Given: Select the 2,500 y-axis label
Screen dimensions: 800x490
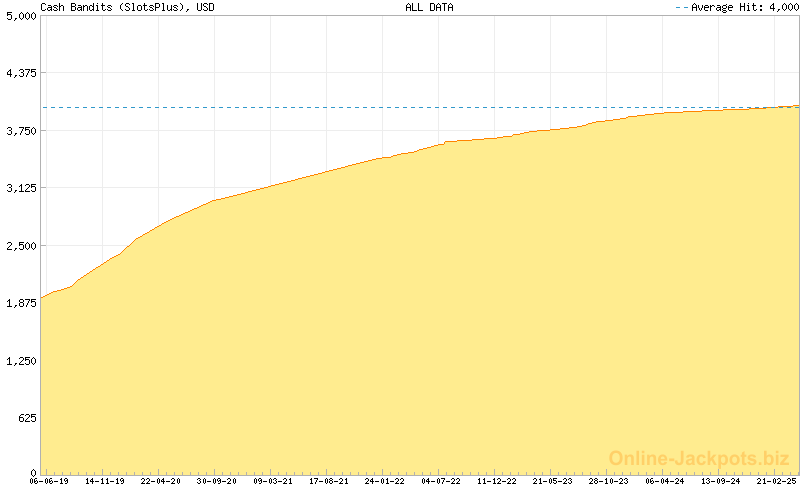Looking at the screenshot, I should coord(18,246).
